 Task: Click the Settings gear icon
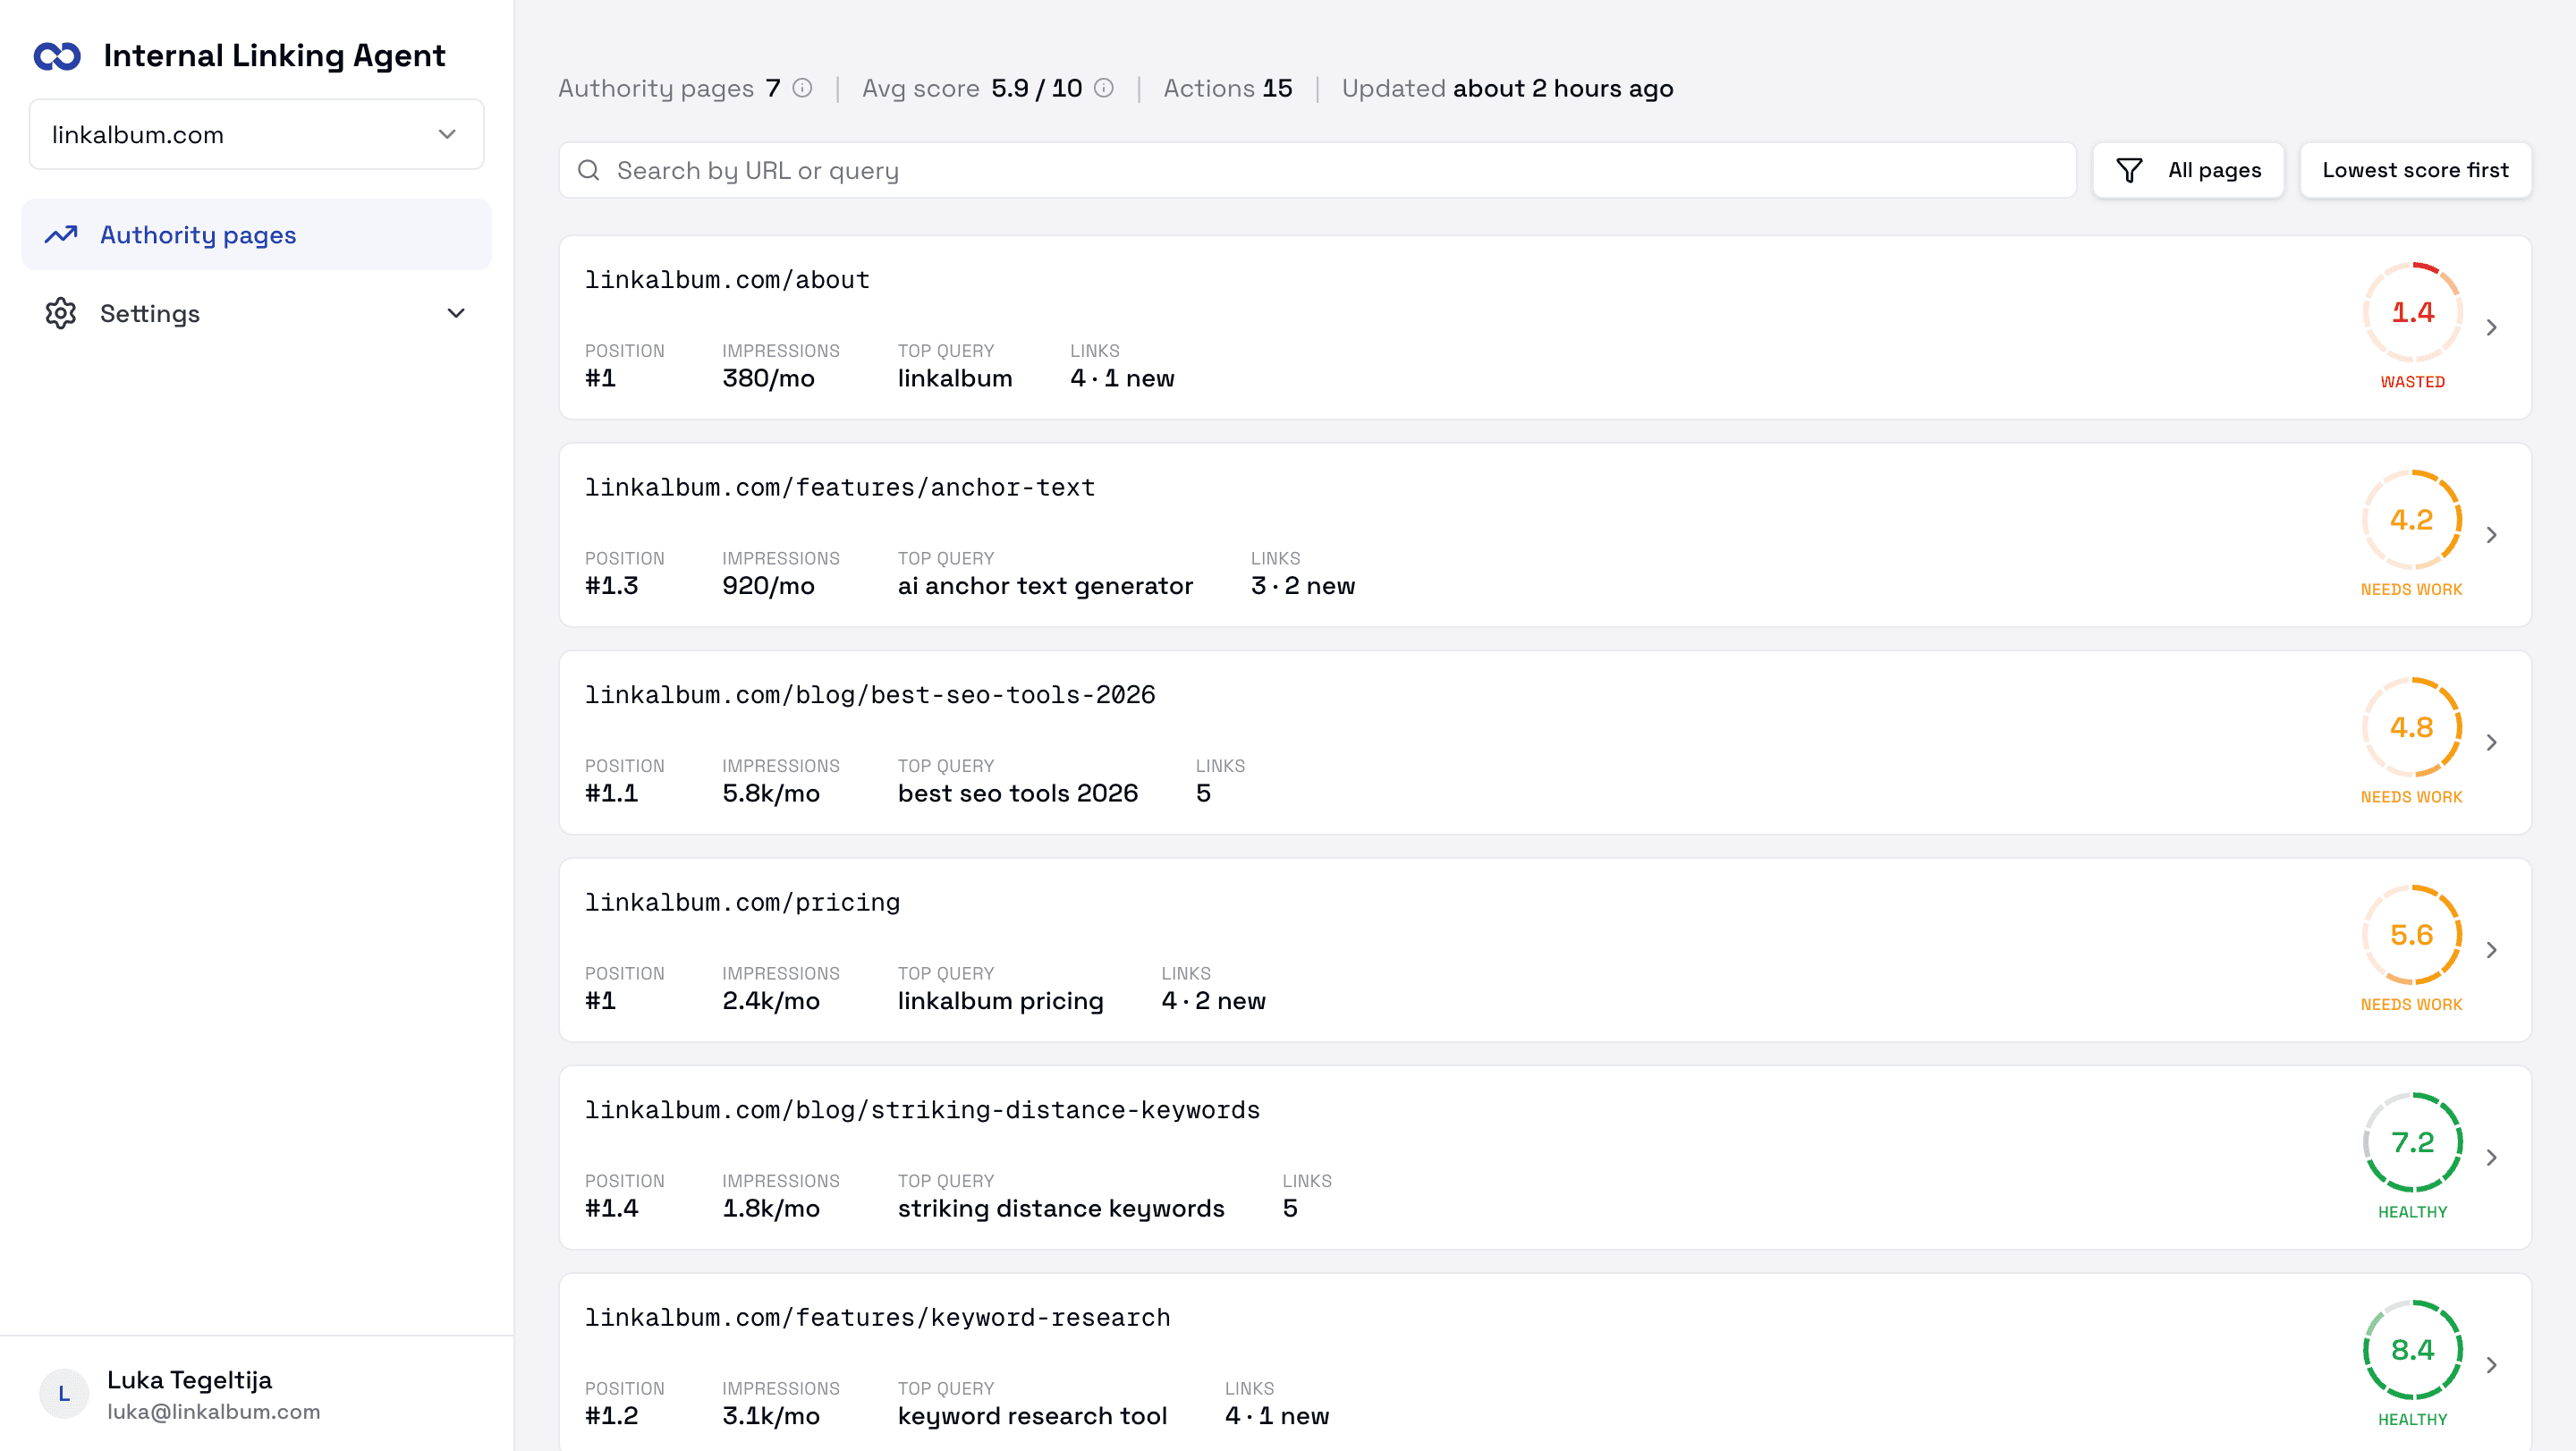(61, 313)
